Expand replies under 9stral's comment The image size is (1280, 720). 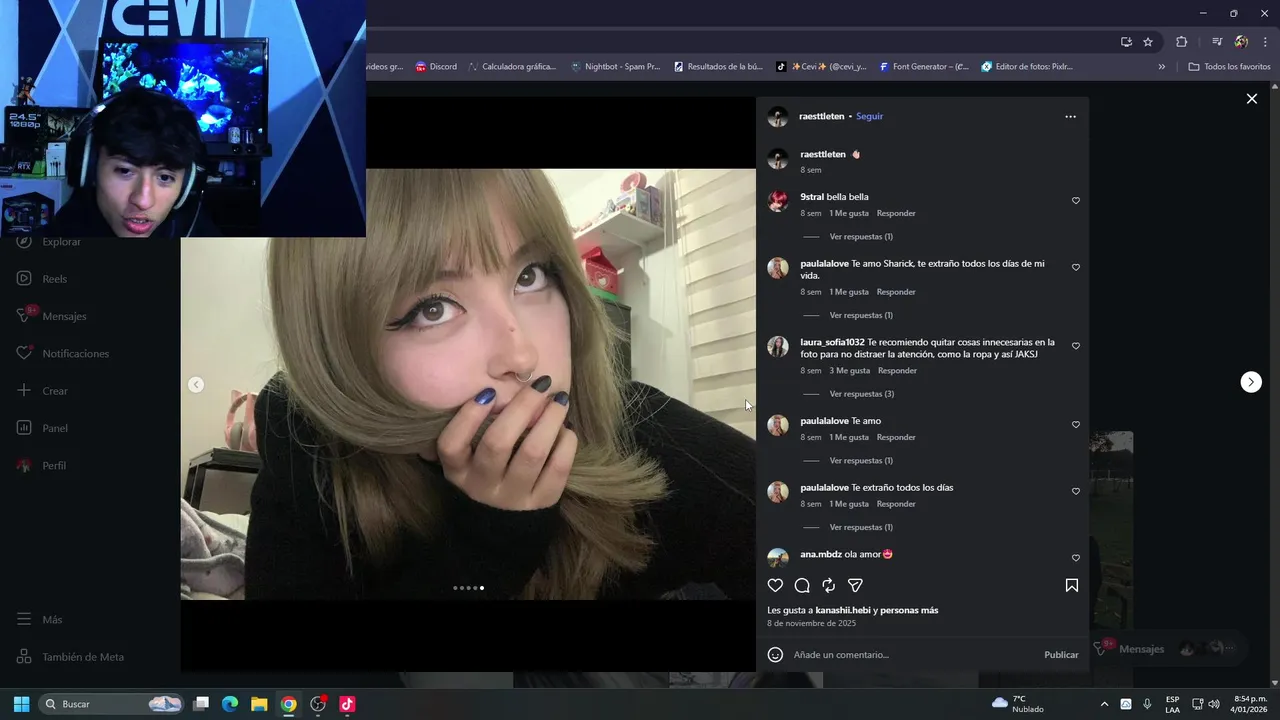[861, 237]
